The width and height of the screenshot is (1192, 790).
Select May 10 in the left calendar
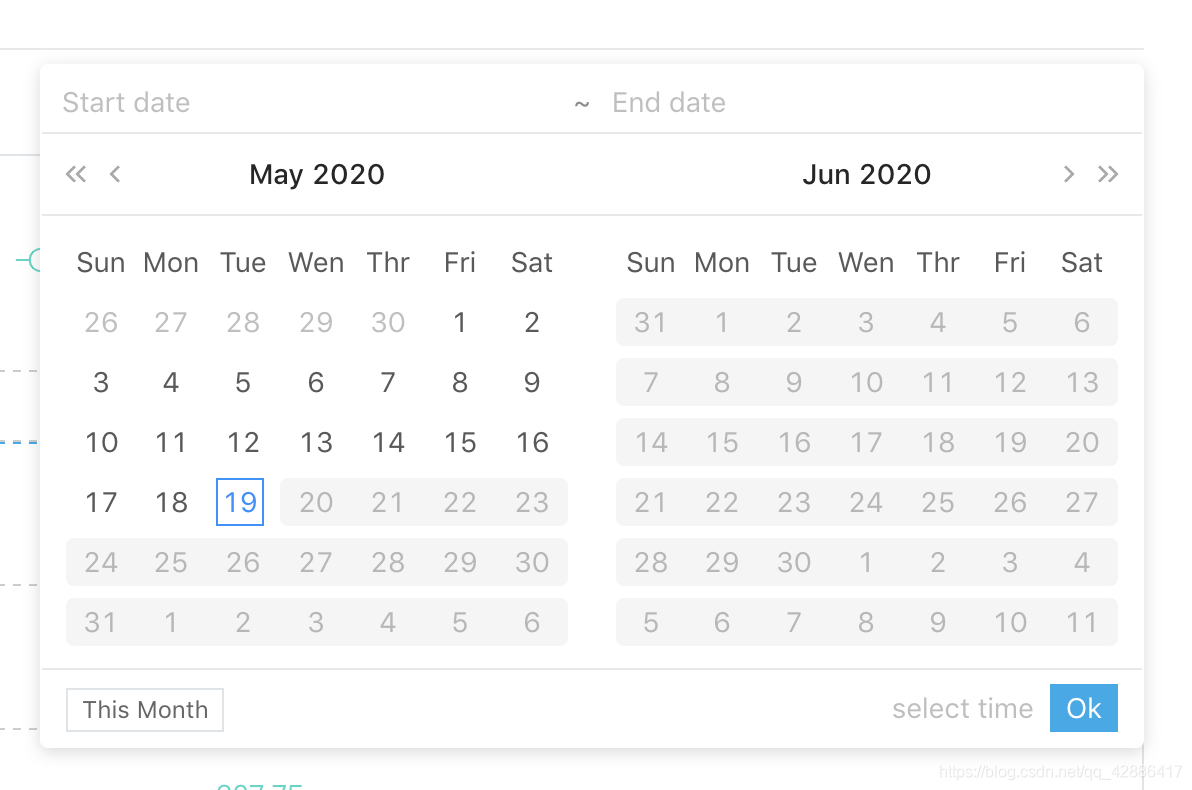coord(101,442)
